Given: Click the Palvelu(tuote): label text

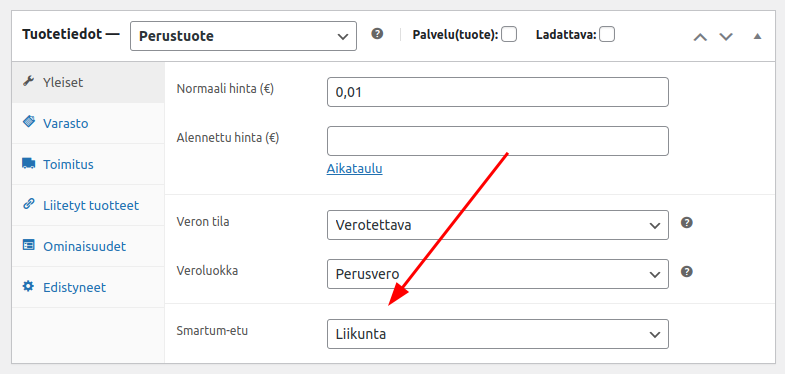Looking at the screenshot, I should tap(455, 35).
